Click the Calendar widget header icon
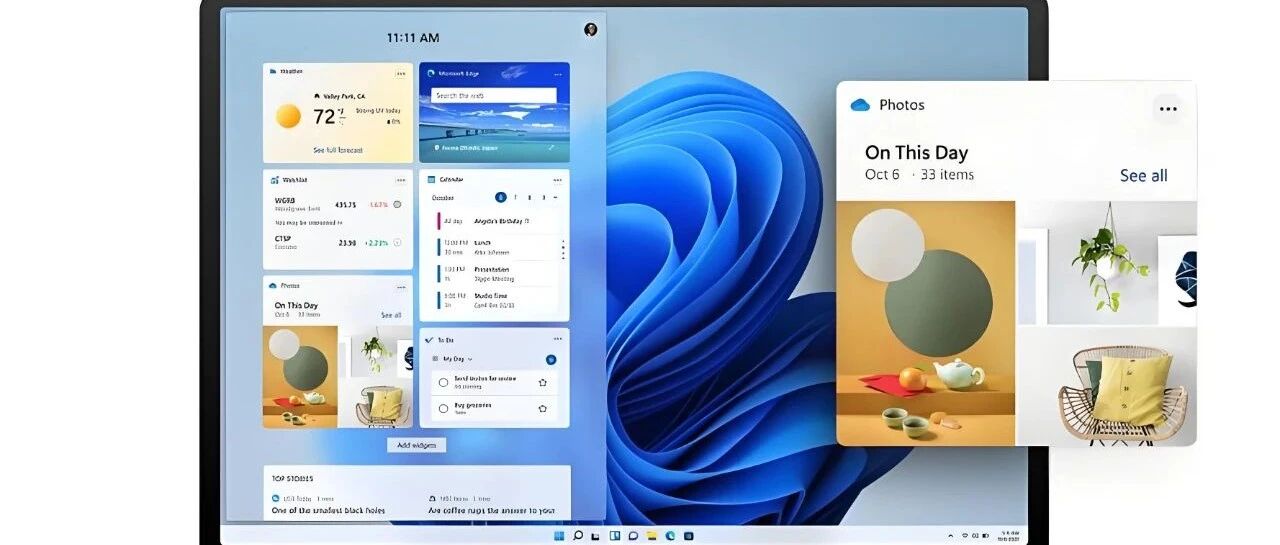Viewport: 1280px width, 545px height. [x=431, y=180]
